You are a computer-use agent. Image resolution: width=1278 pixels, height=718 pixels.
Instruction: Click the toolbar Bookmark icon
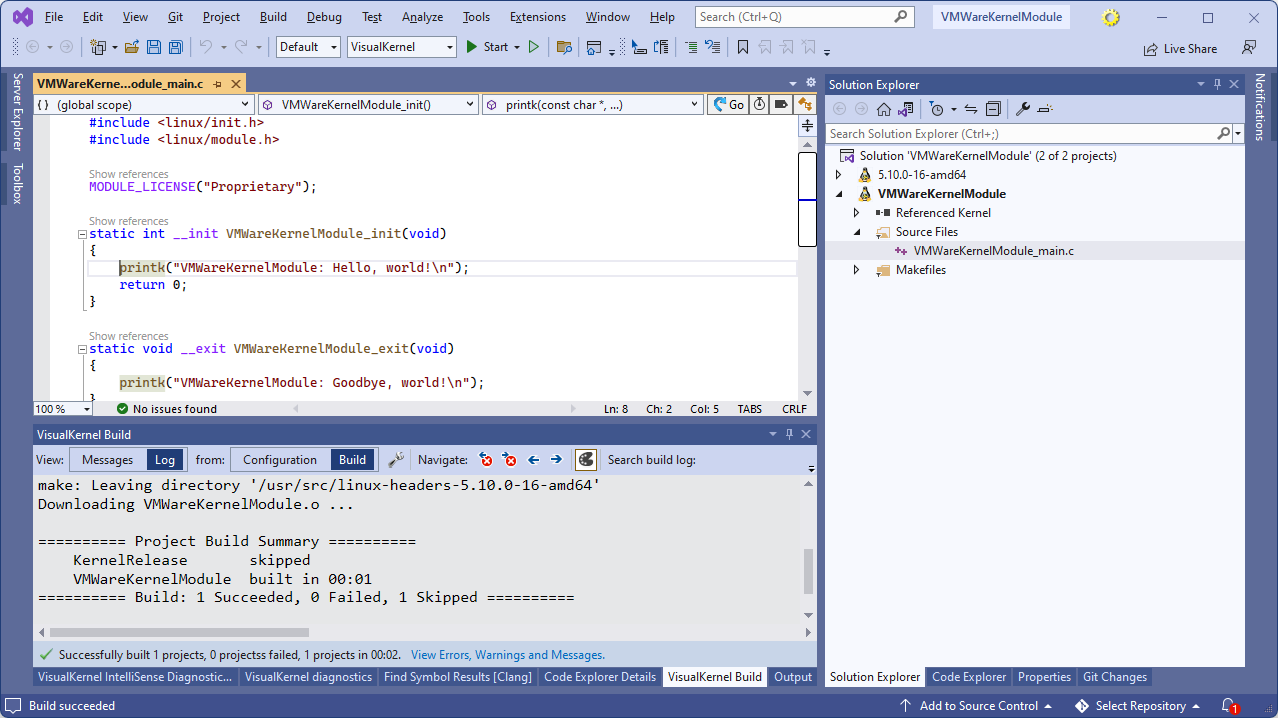pos(742,47)
